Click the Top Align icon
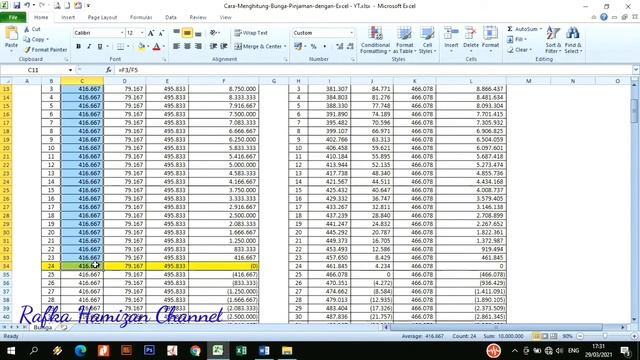 (176, 33)
